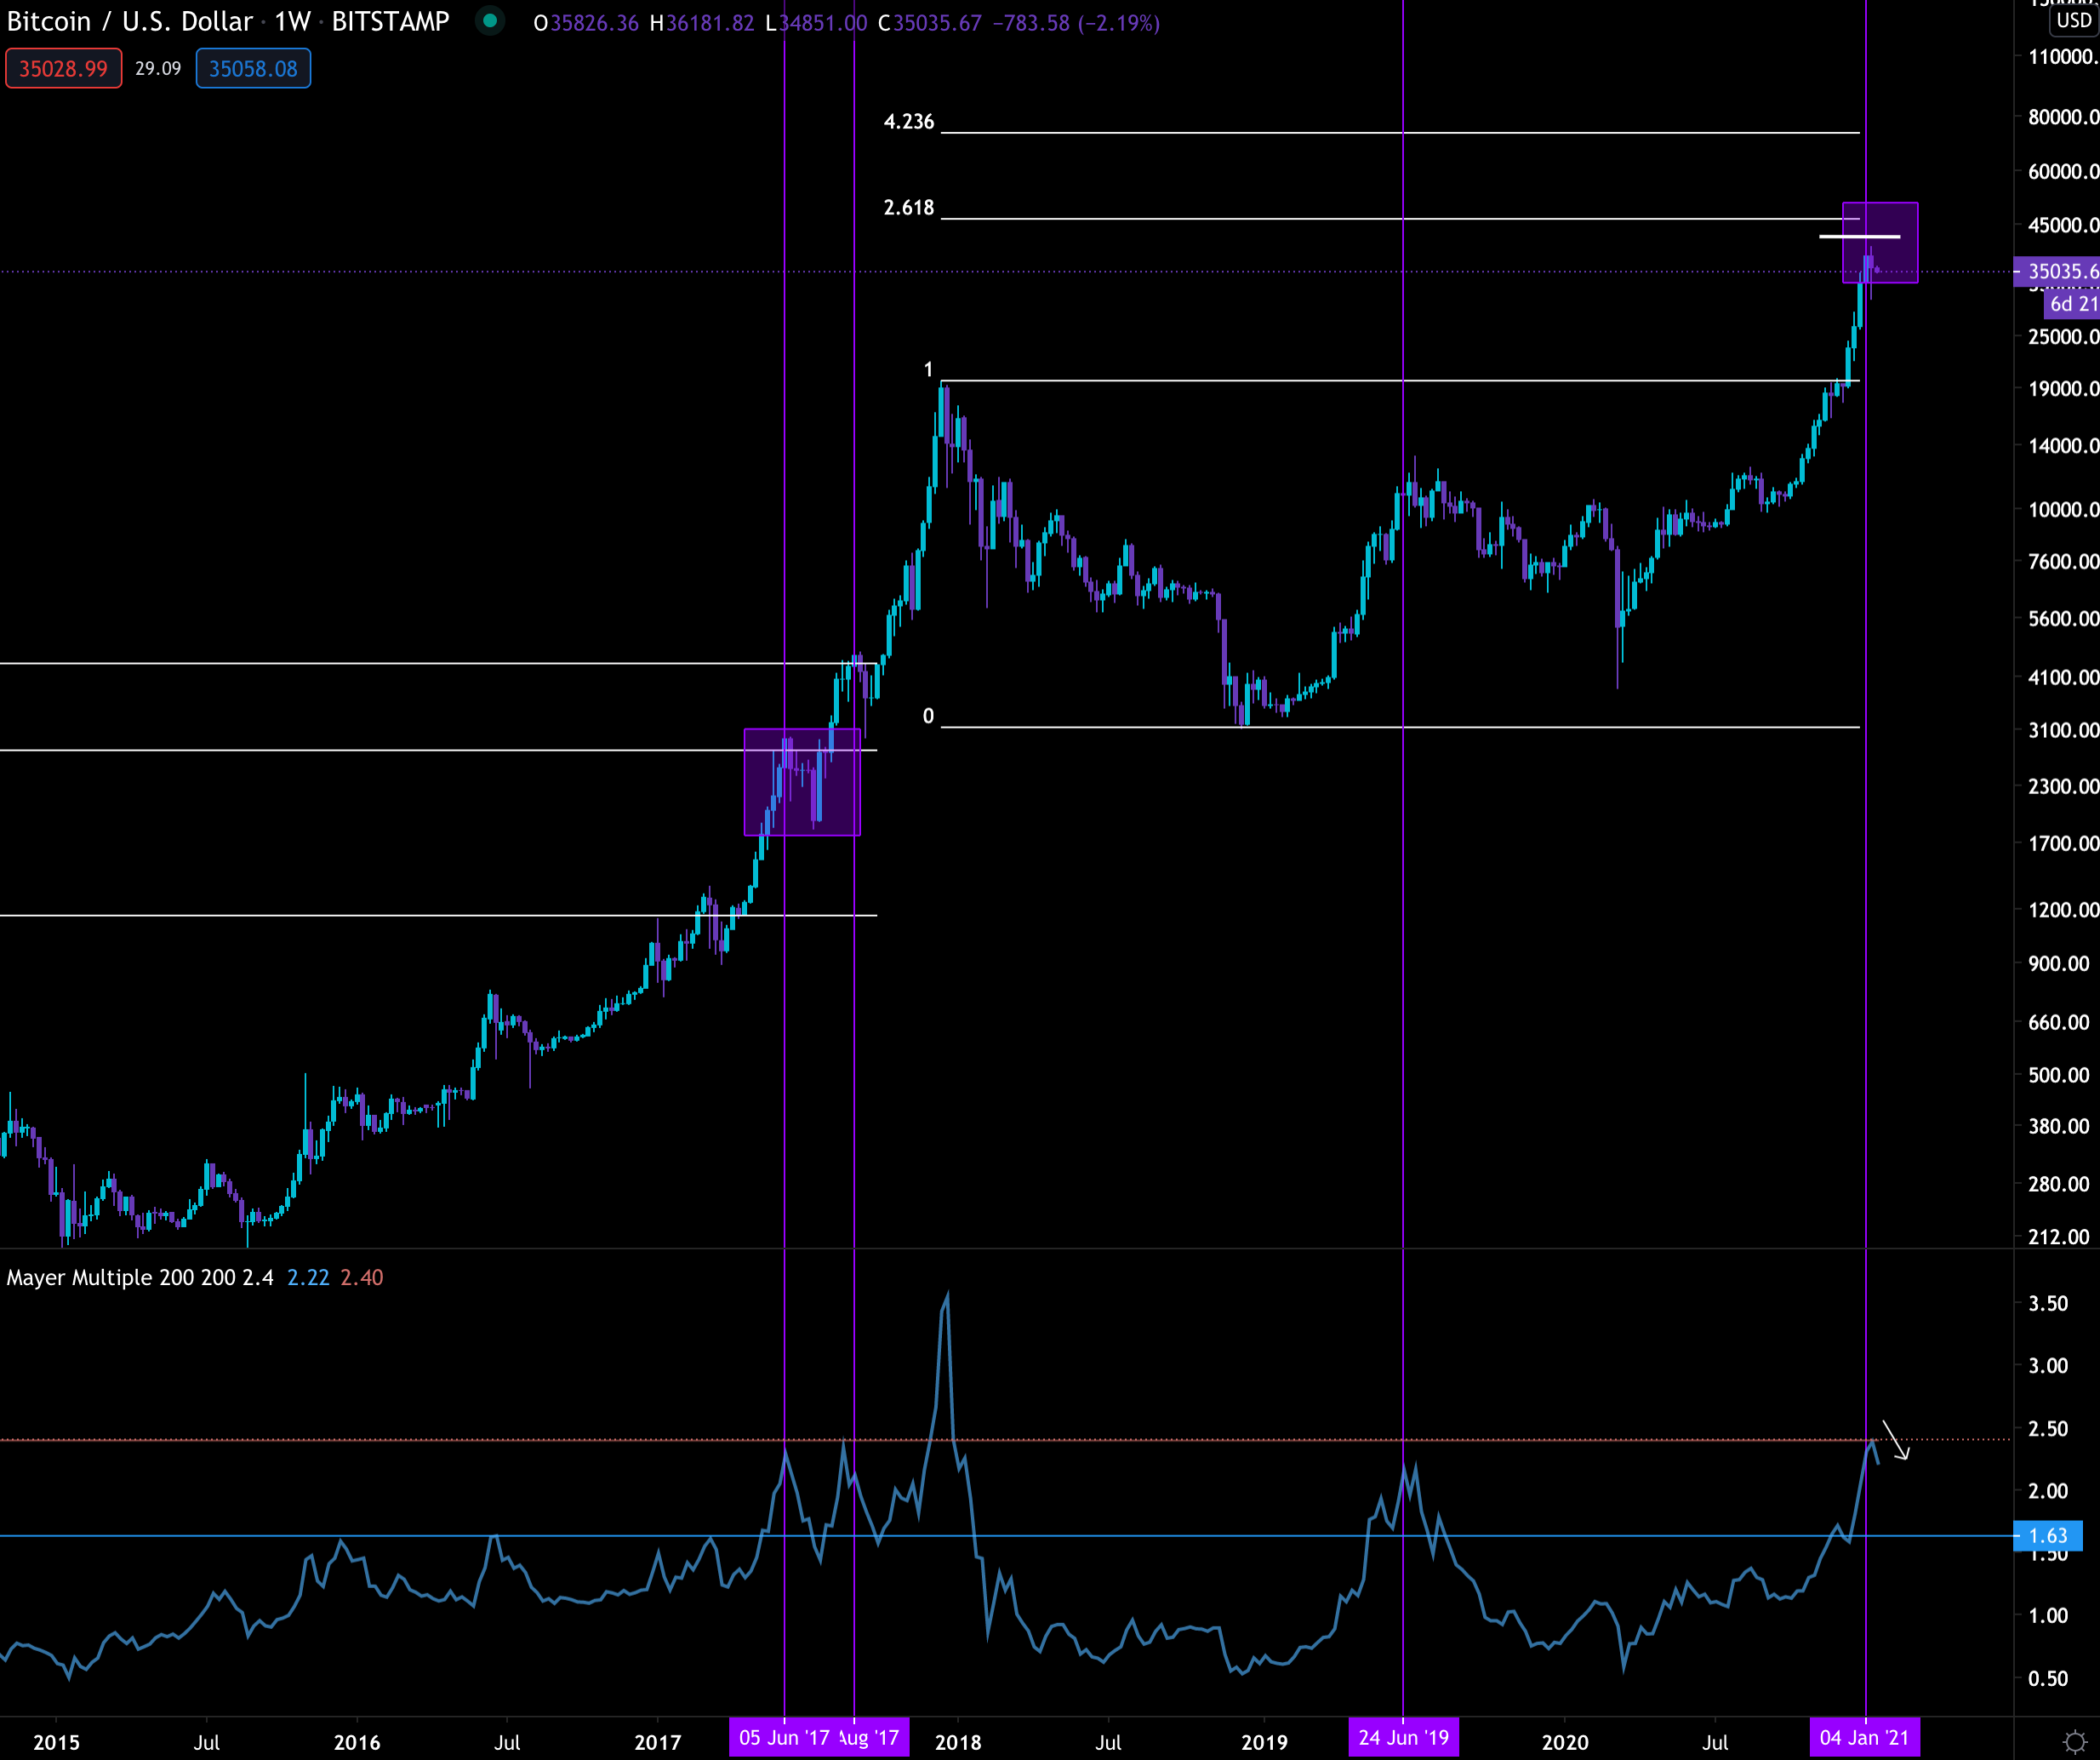The height and width of the screenshot is (1760, 2100).
Task: Click the 1W interval text in the title
Action: [292, 21]
